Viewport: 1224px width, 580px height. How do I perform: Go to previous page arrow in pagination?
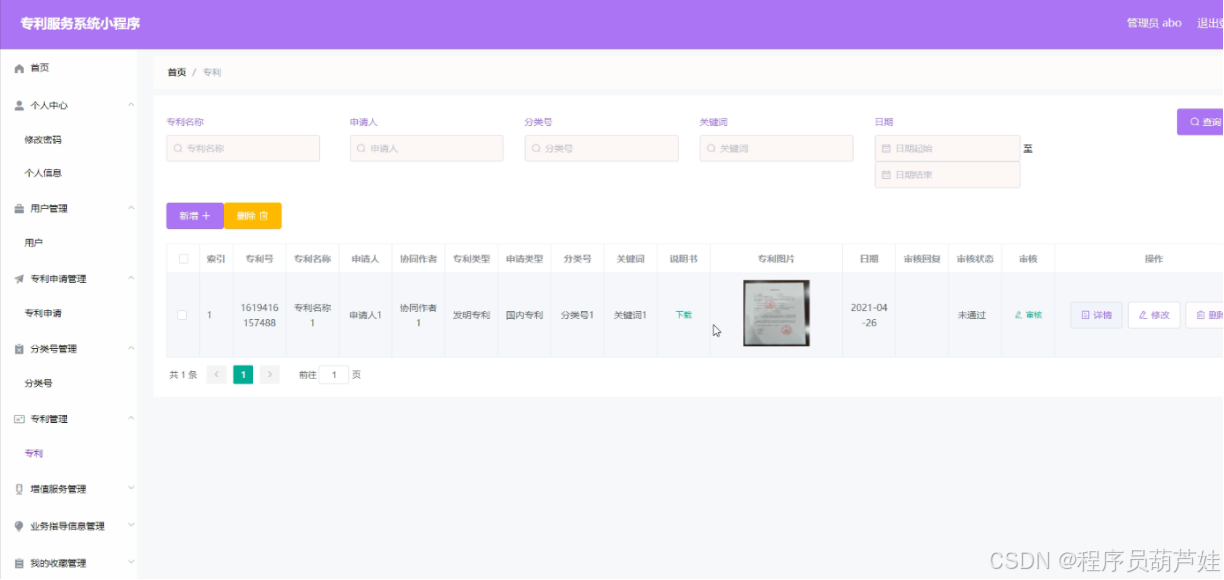(x=216, y=375)
